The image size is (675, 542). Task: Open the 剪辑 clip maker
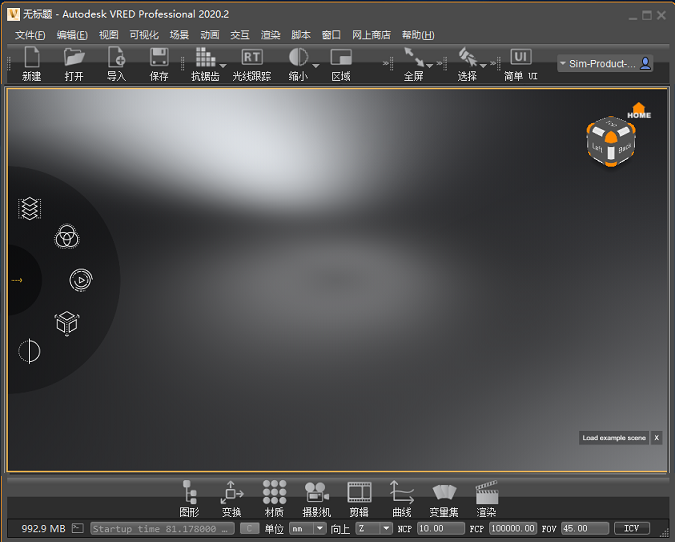pos(359,499)
